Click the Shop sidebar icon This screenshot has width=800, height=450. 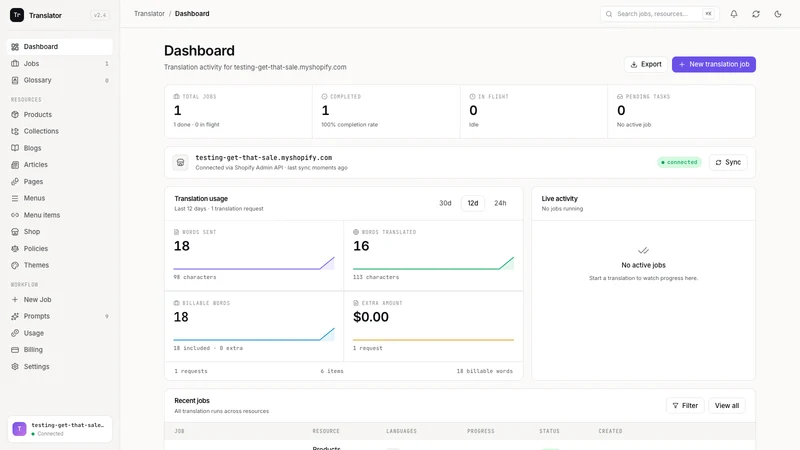coord(15,232)
